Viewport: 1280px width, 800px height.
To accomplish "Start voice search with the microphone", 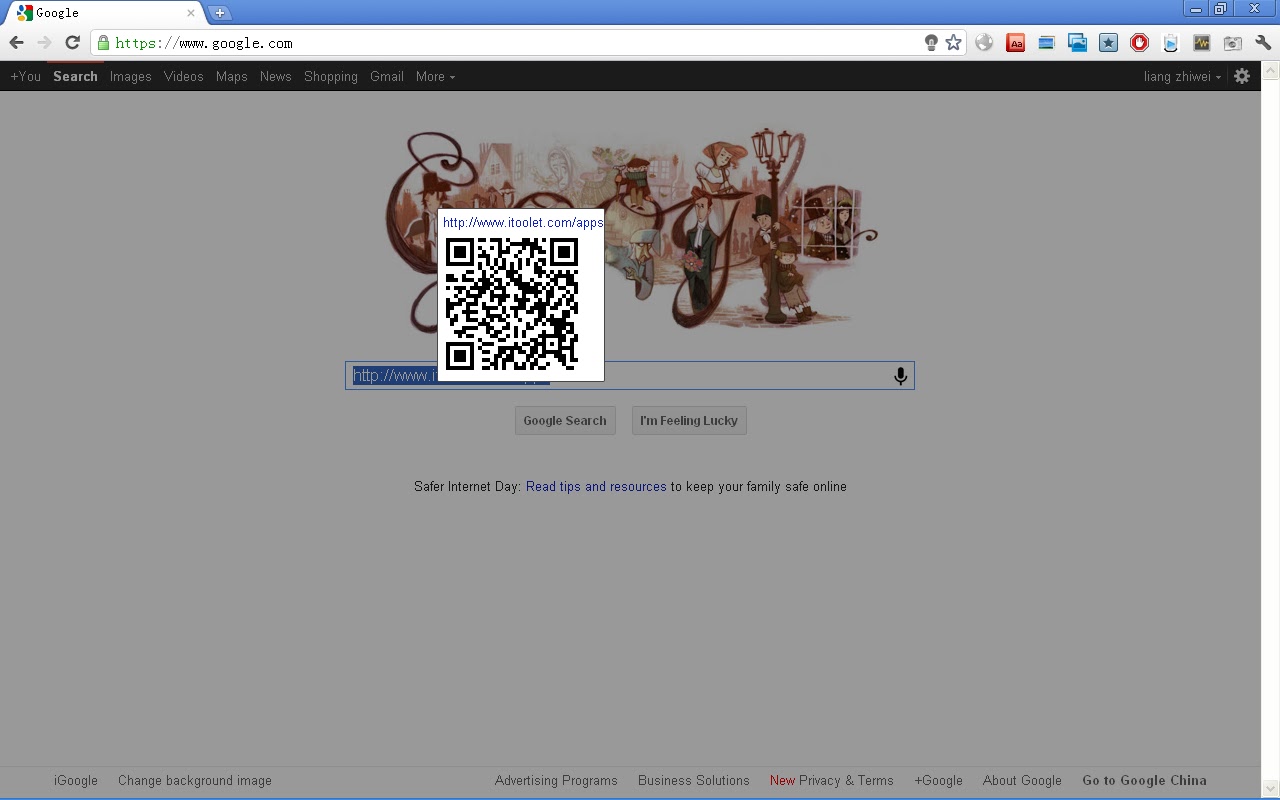I will 900,375.
